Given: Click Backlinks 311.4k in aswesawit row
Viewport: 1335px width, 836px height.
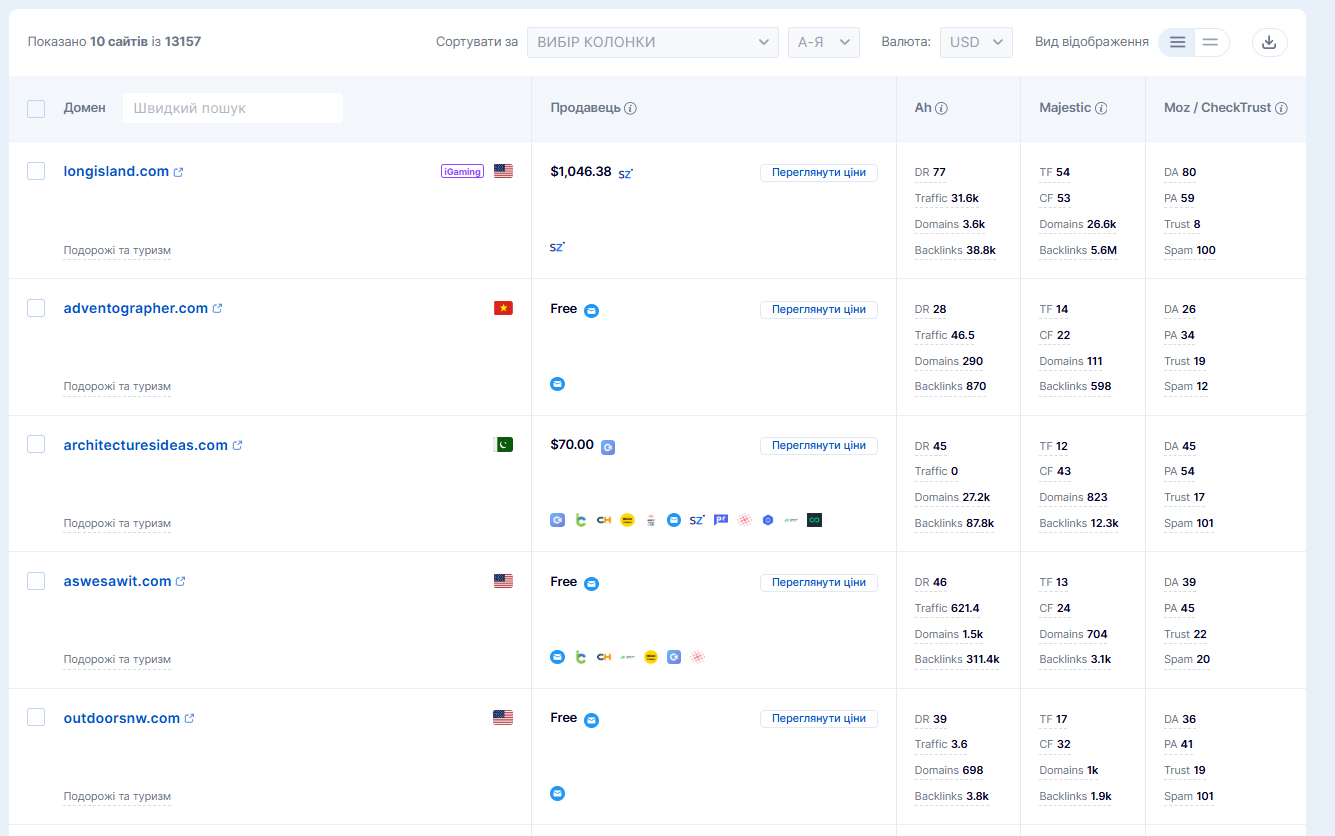Looking at the screenshot, I should pos(957,659).
